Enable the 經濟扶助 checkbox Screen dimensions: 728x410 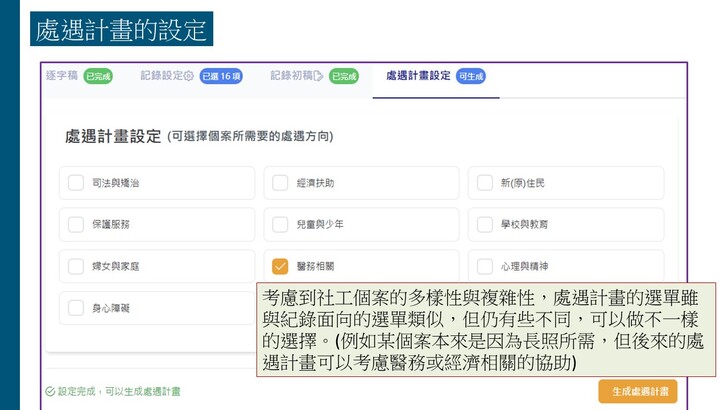[280, 183]
